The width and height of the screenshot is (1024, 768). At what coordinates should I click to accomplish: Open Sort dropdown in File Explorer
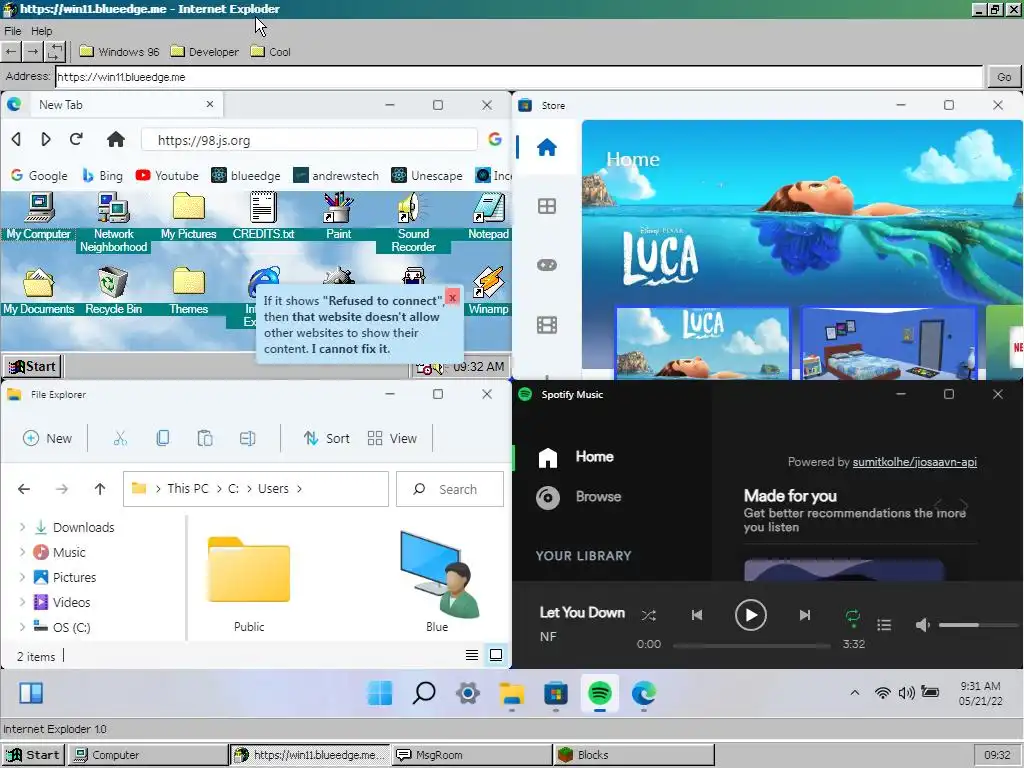click(x=327, y=438)
